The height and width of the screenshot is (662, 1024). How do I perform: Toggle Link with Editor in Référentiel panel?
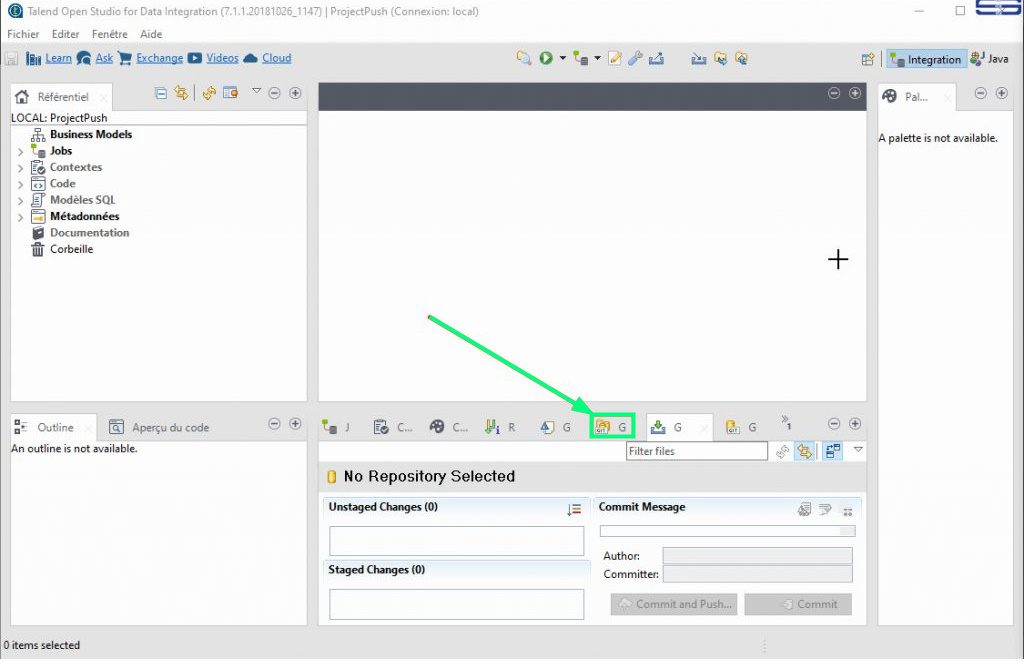tap(181, 93)
